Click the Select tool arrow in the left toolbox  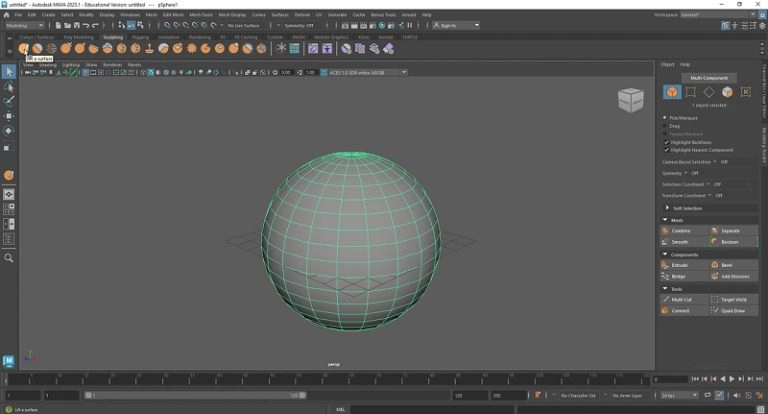coord(8,72)
